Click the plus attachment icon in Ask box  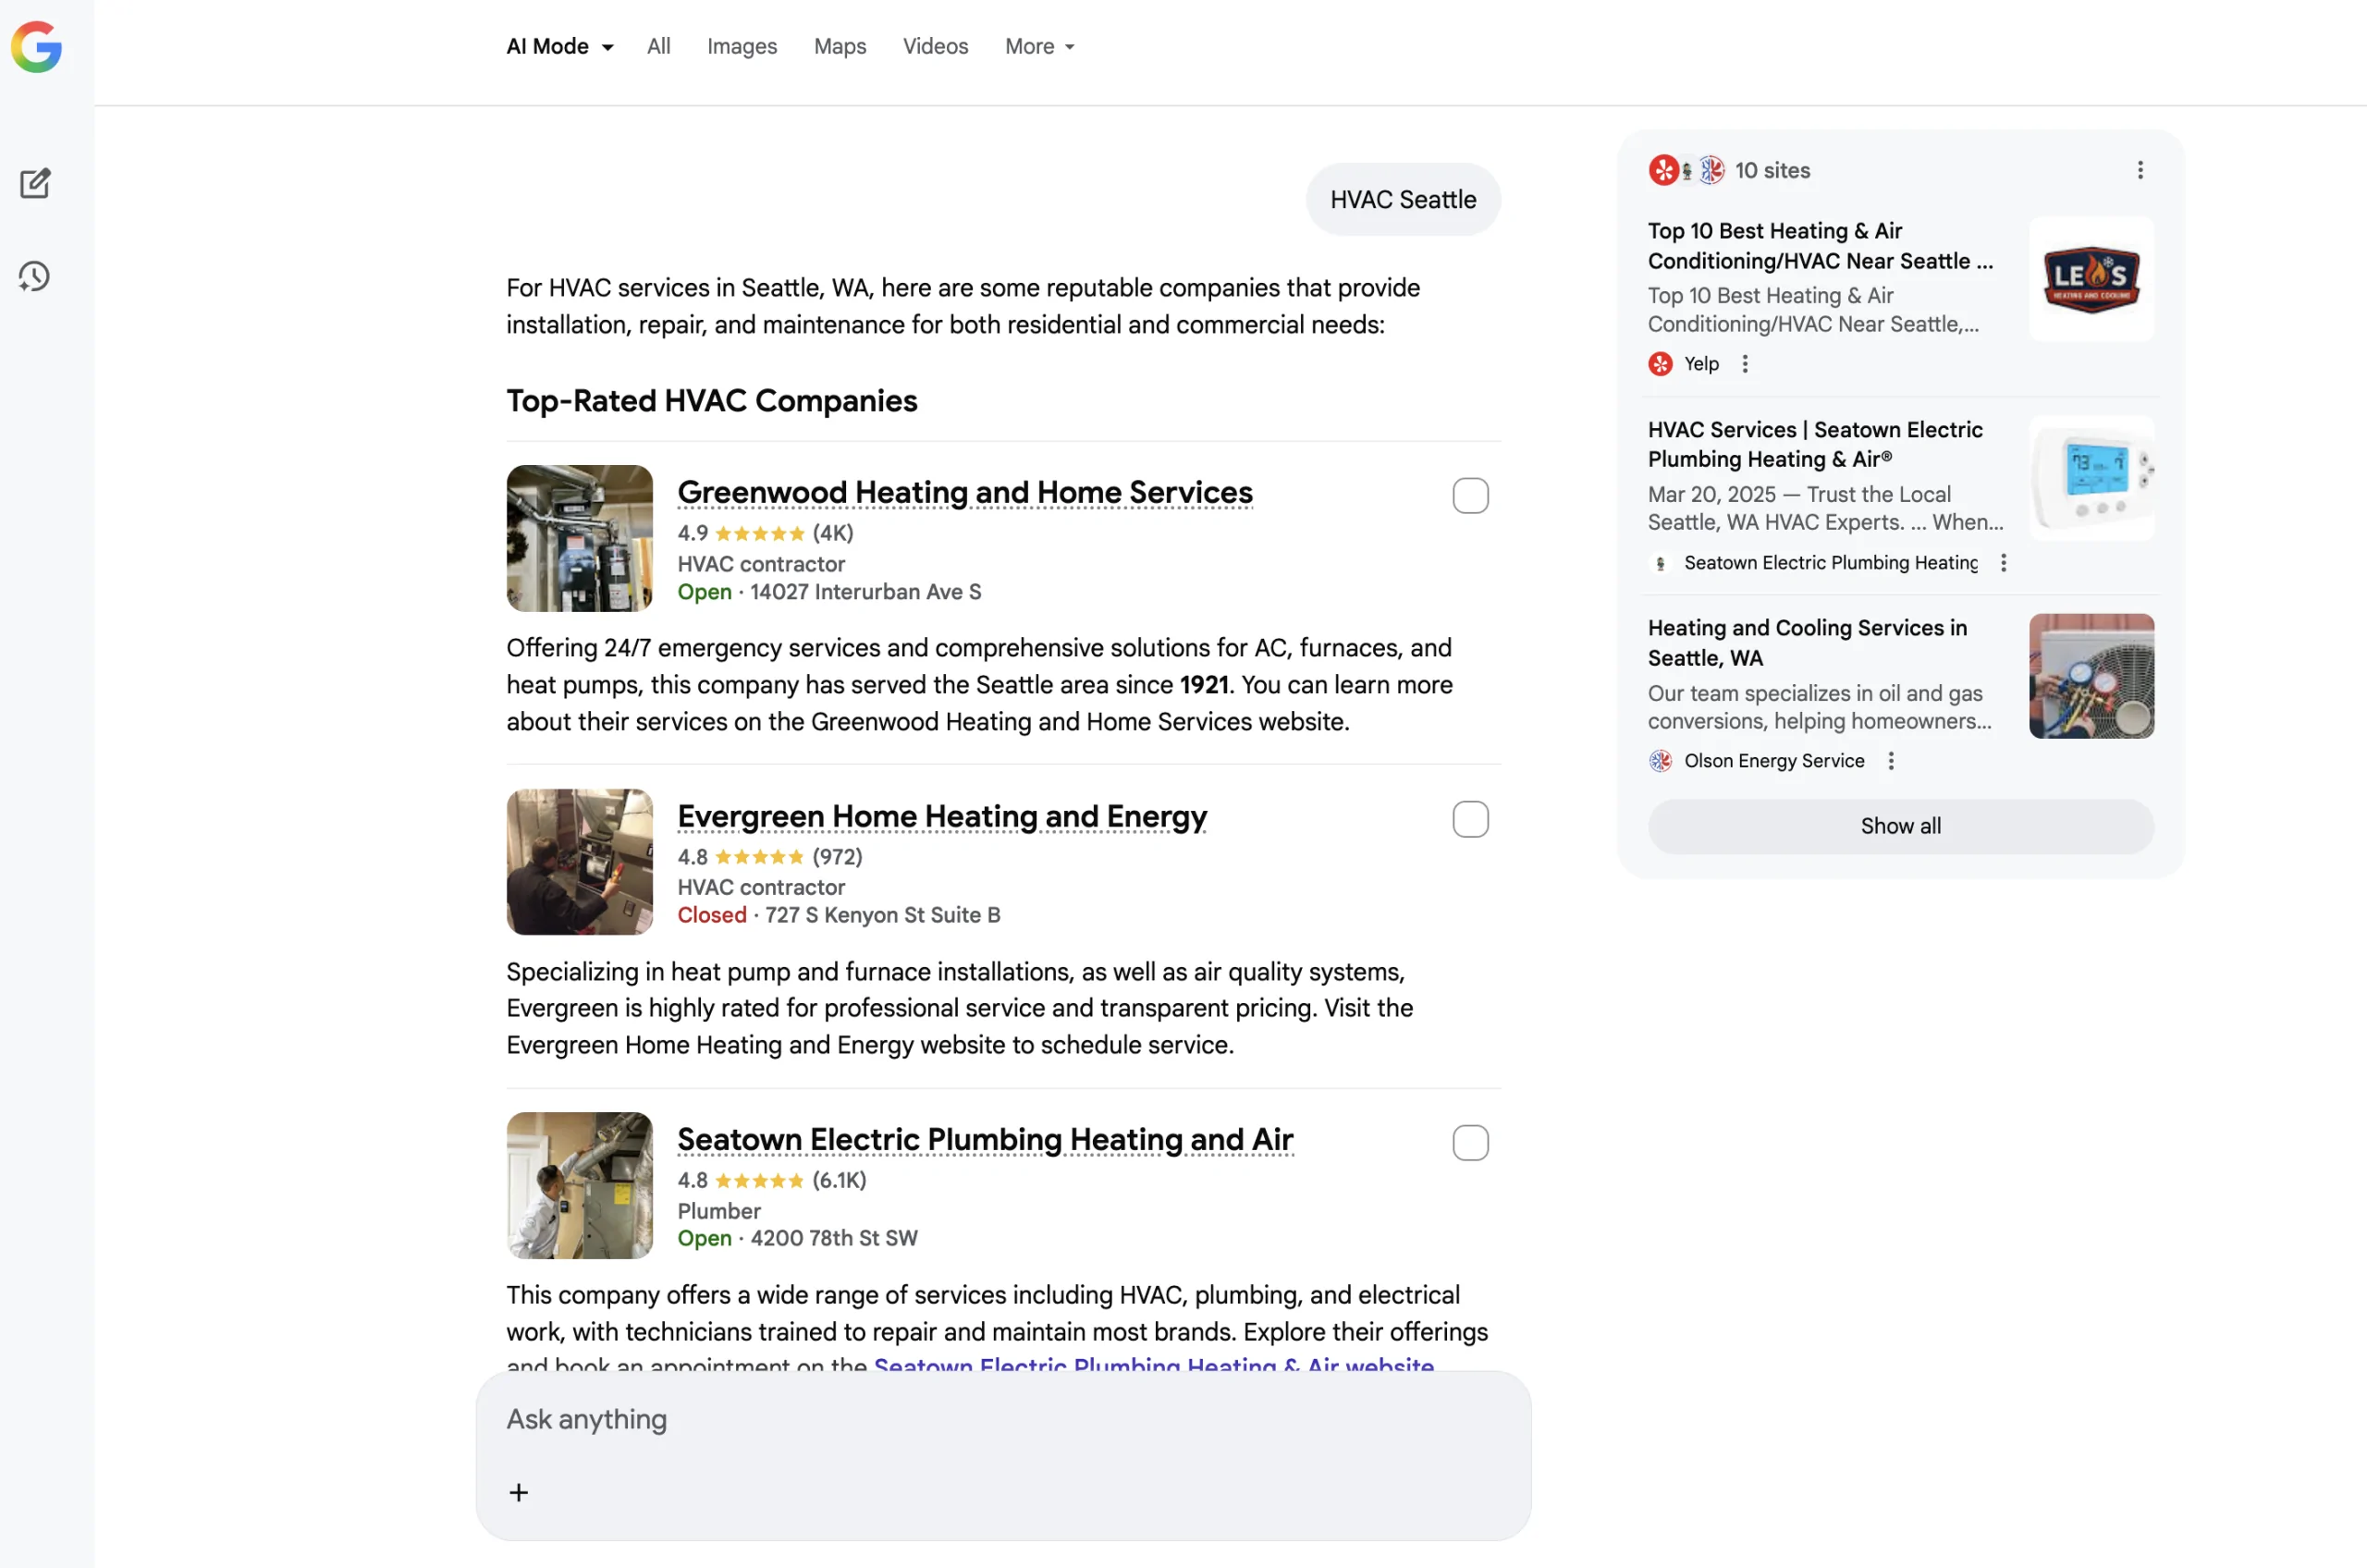(518, 1492)
